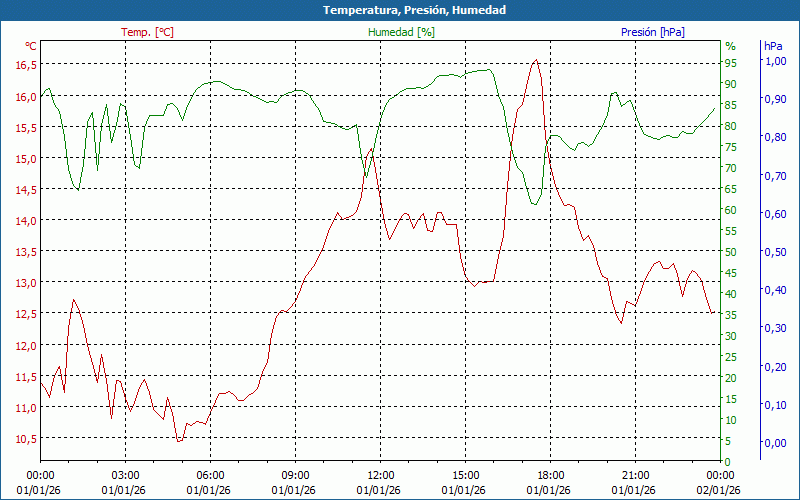This screenshot has width=800, height=500.
Task: Click the 75 humidity axis value
Action: click(731, 147)
